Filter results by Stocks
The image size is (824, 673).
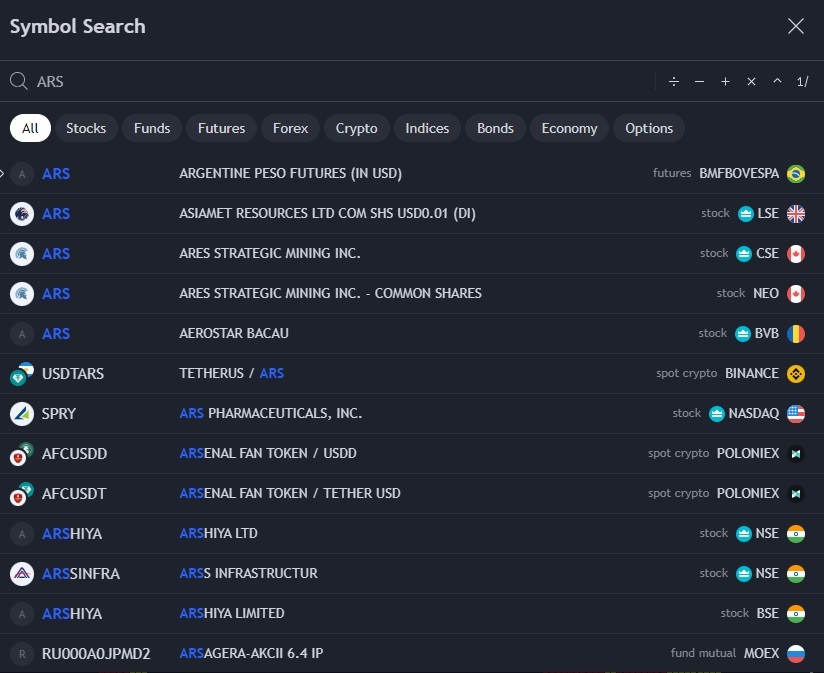pos(86,128)
